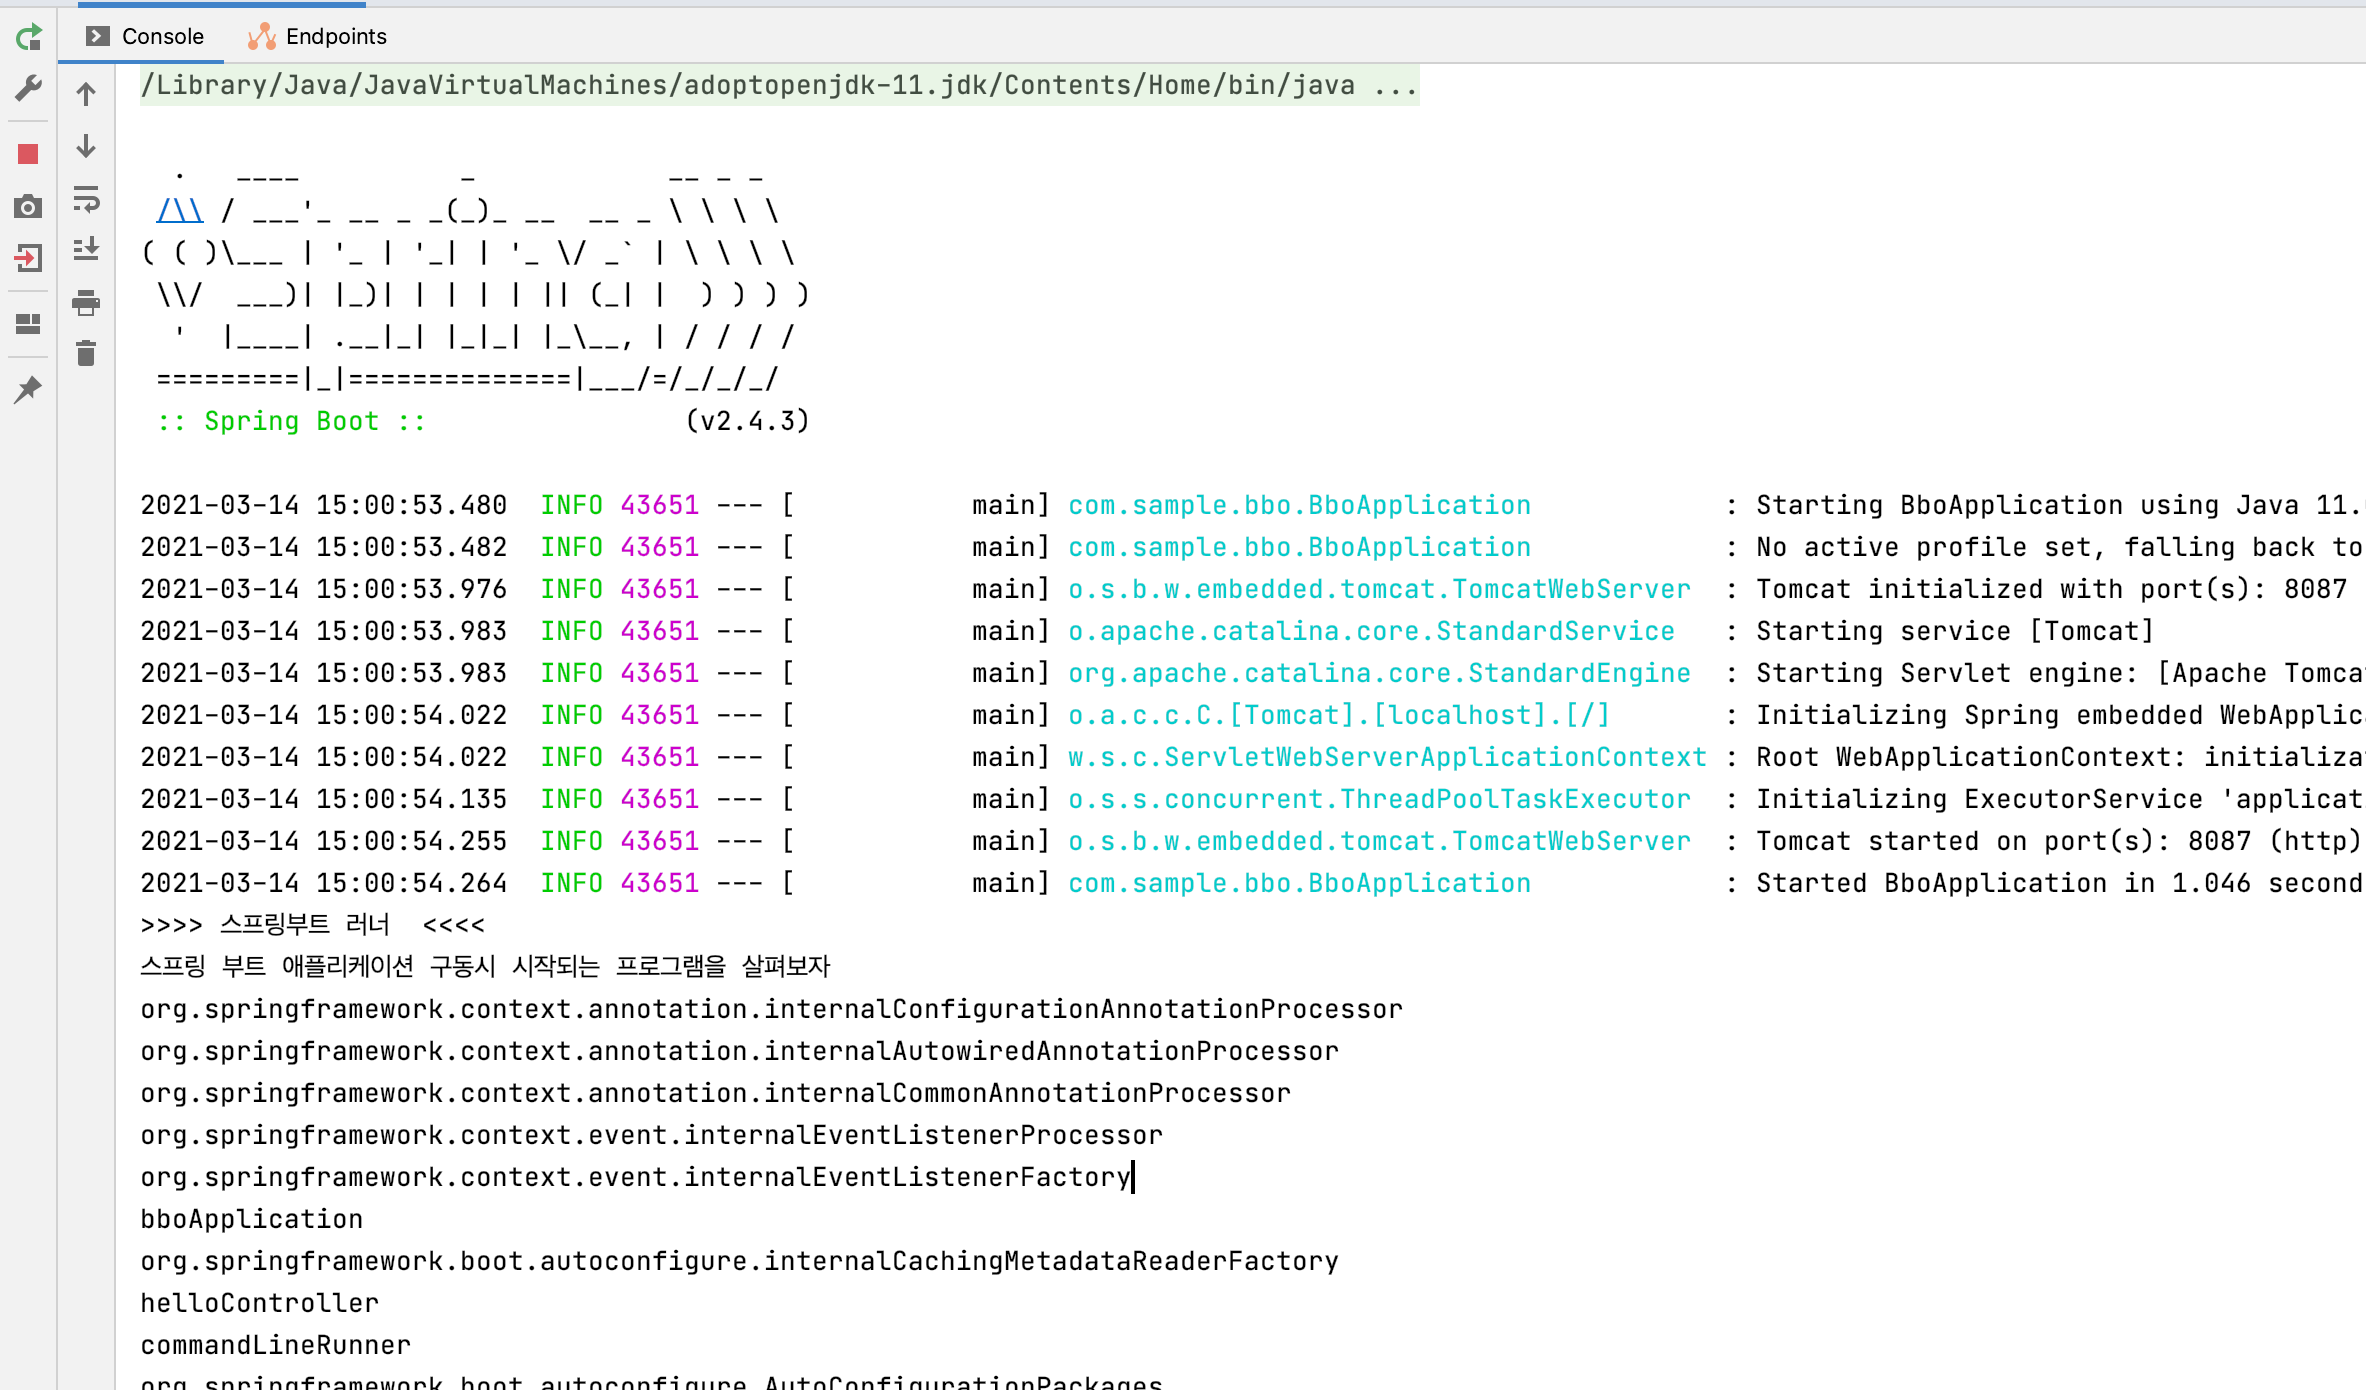The width and height of the screenshot is (2366, 1390).
Task: Click 'o.s.b.w.embedded.tomcat.TomcatWebServer' in 15:00:53.976 row
Action: coord(1380,589)
